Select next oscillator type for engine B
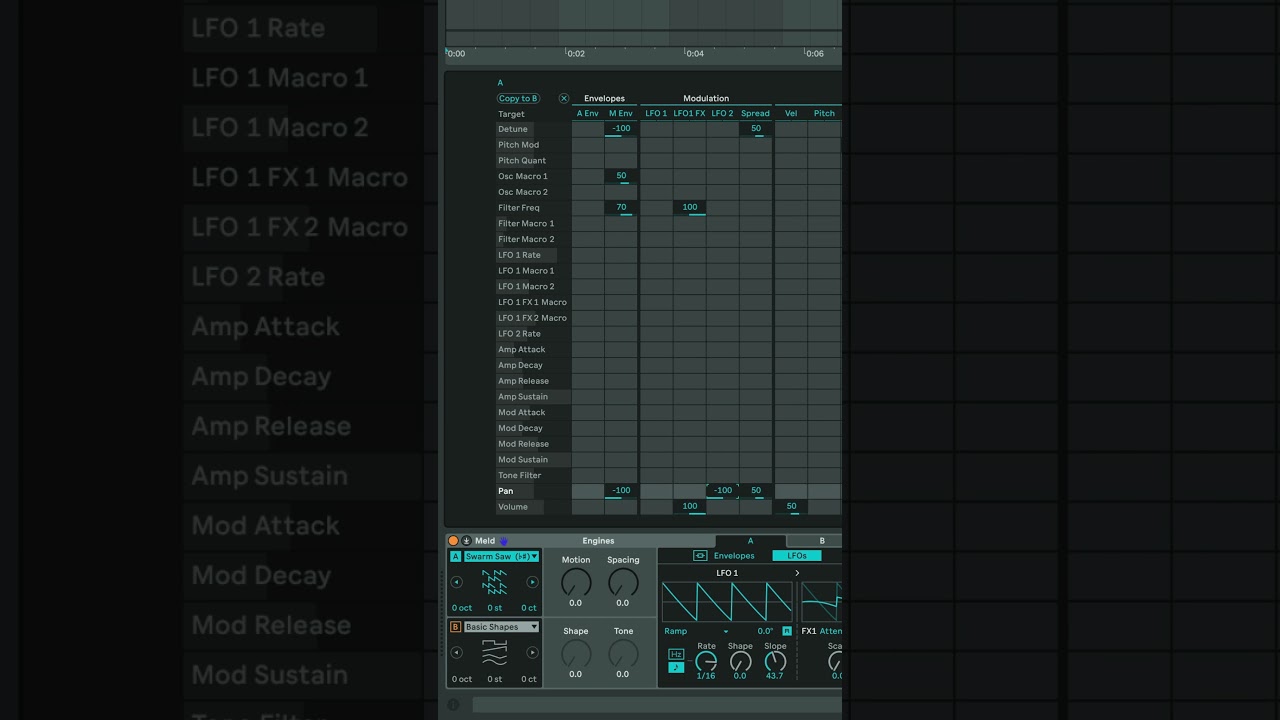1280x720 pixels. coord(532,653)
